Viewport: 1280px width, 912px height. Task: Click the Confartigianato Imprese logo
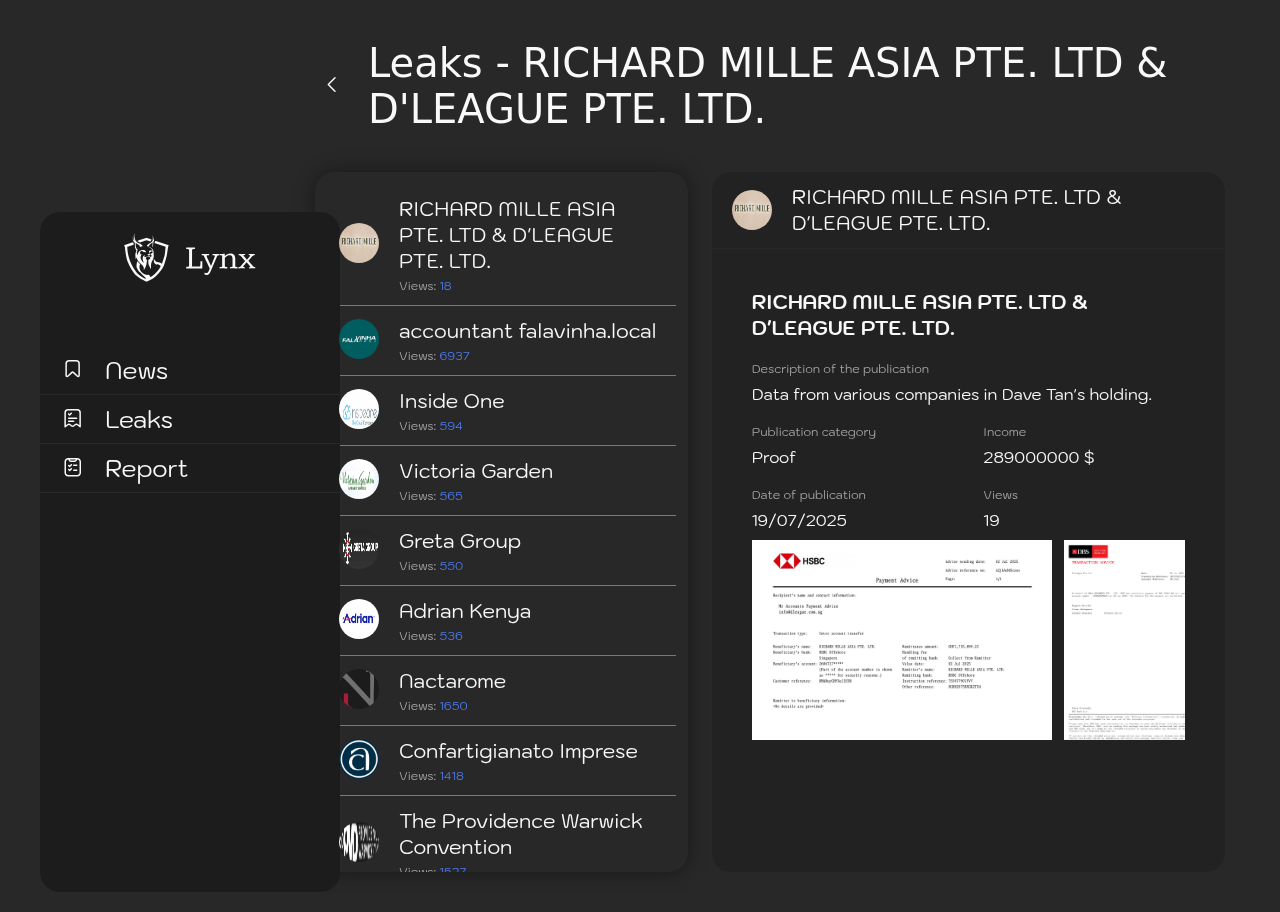coord(359,759)
